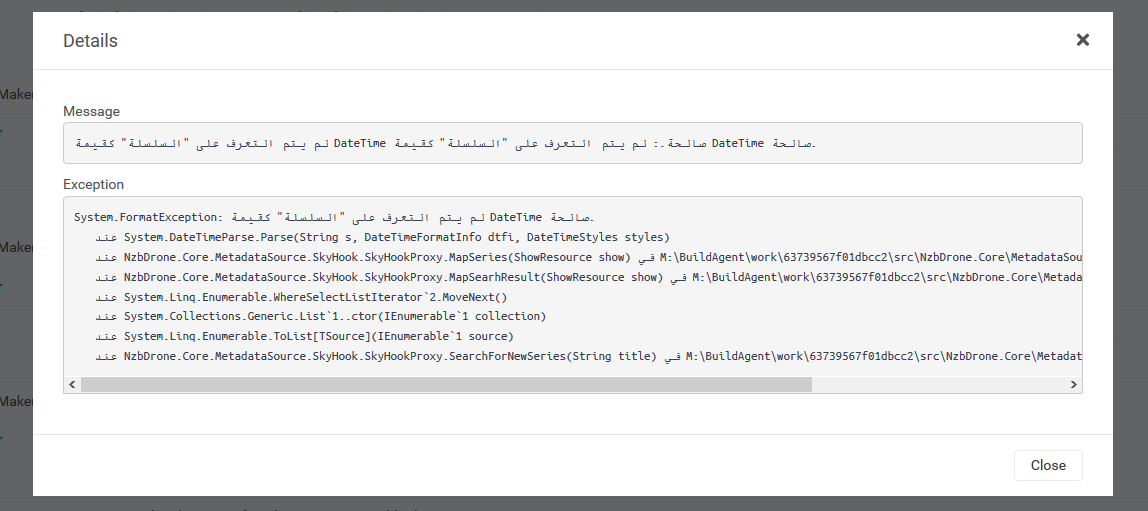This screenshot has height=511, width=1148.
Task: Click the WhereSelectListIterator`2.MoveNext line
Action: [301, 296]
